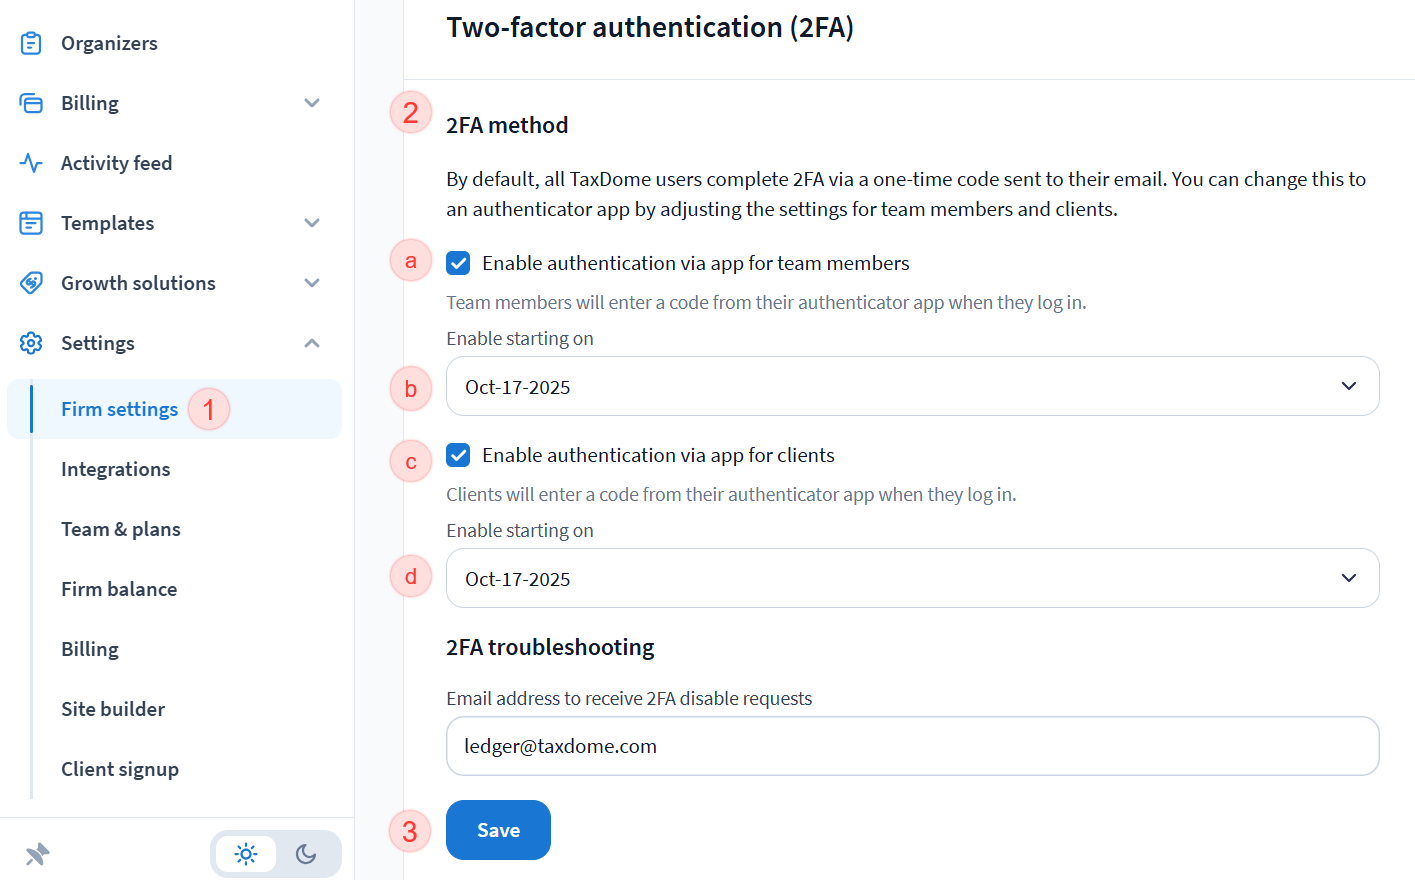Screen dimensions: 1415x880
Task: Open Integrations settings page
Action: (115, 469)
